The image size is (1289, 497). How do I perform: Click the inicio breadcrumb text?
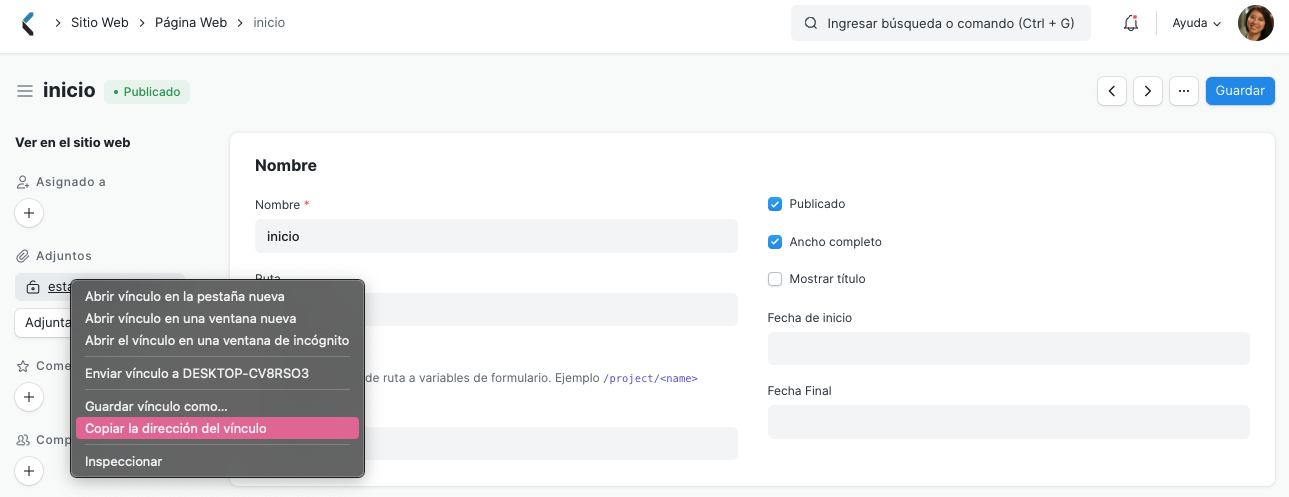click(269, 22)
